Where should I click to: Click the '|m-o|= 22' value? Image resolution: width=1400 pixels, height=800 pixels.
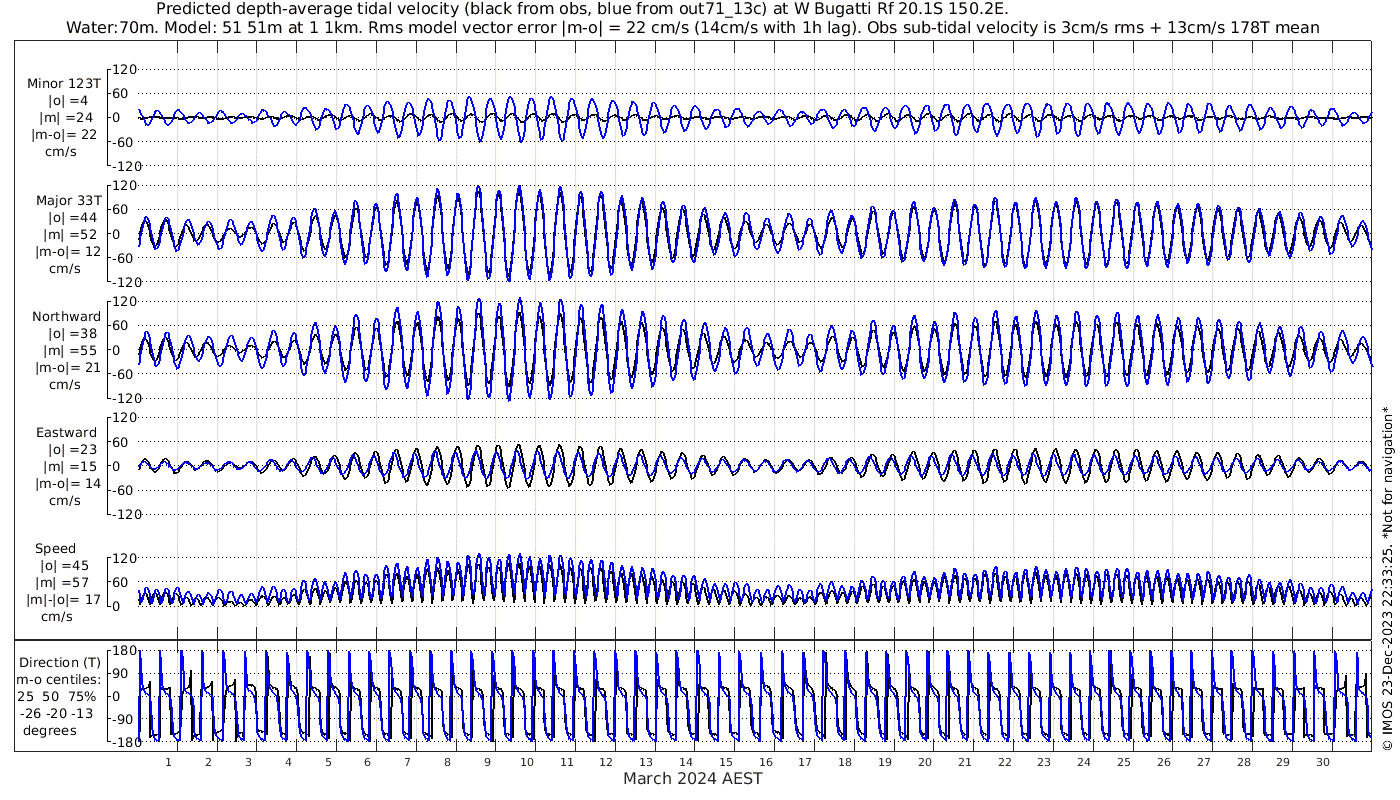pyautogui.click(x=64, y=135)
